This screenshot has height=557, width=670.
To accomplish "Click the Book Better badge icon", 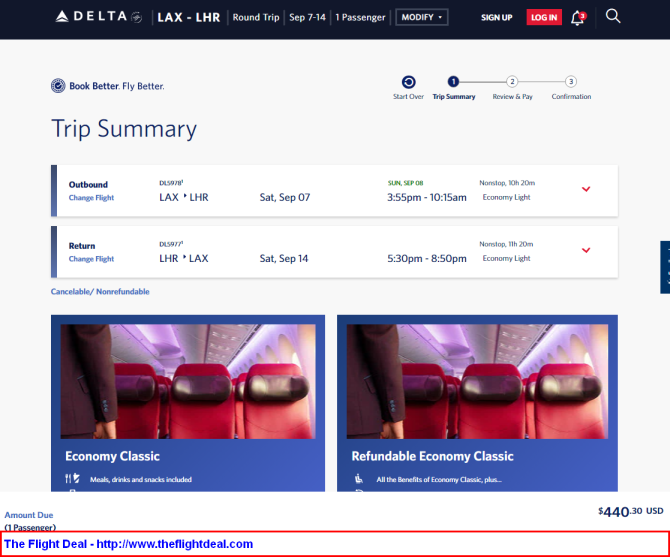I will coord(58,86).
